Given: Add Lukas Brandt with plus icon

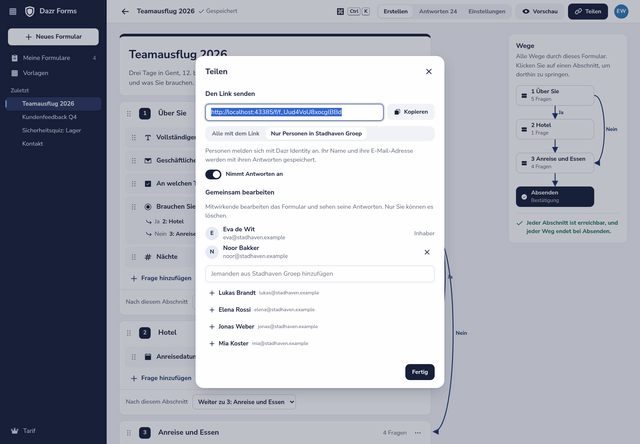Looking at the screenshot, I should click(212, 293).
